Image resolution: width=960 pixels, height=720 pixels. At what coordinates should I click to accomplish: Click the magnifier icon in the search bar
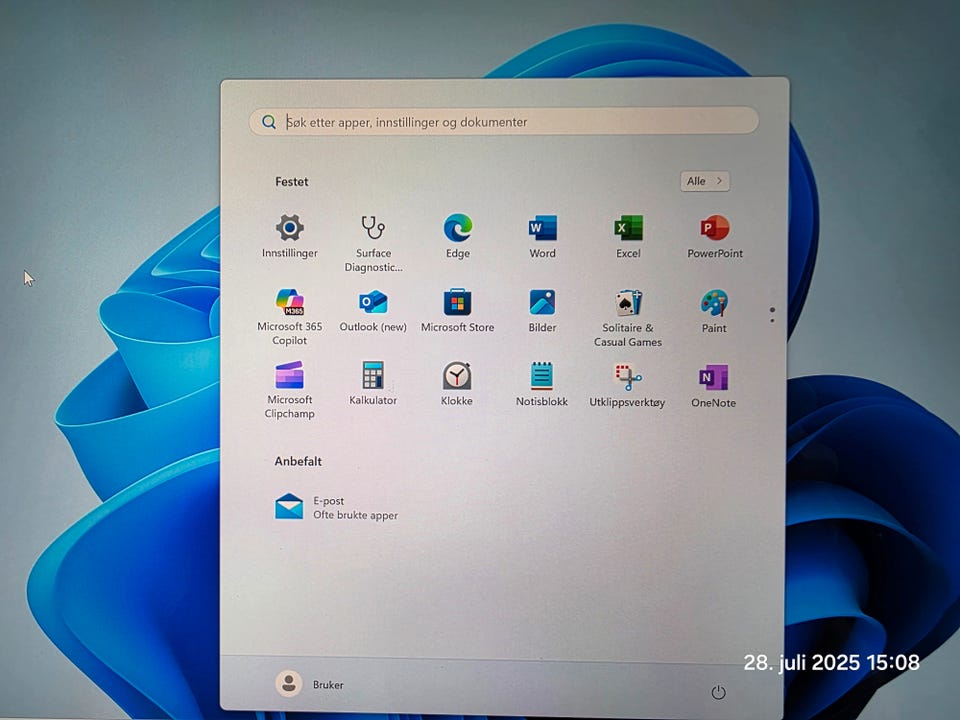point(269,122)
